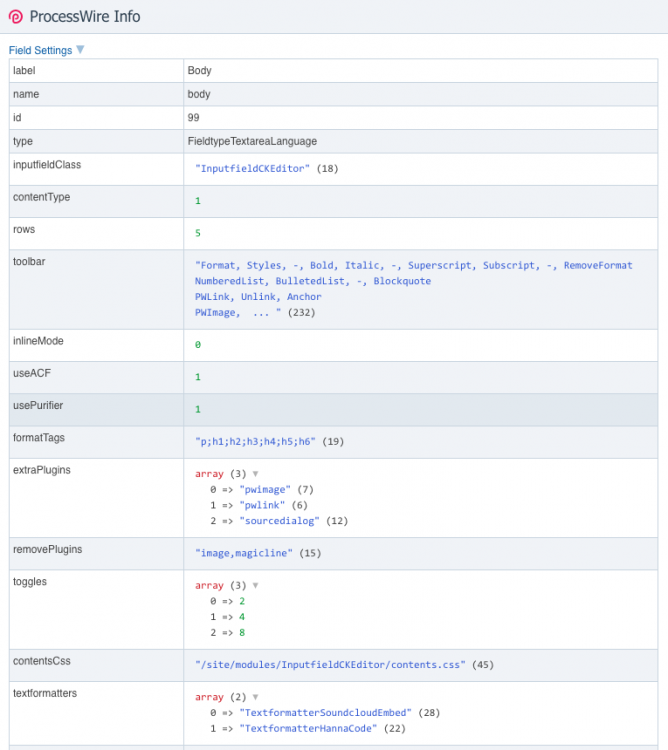Click the ProcessWire logo icon
Viewport: 668px width, 750px height.
click(16, 16)
